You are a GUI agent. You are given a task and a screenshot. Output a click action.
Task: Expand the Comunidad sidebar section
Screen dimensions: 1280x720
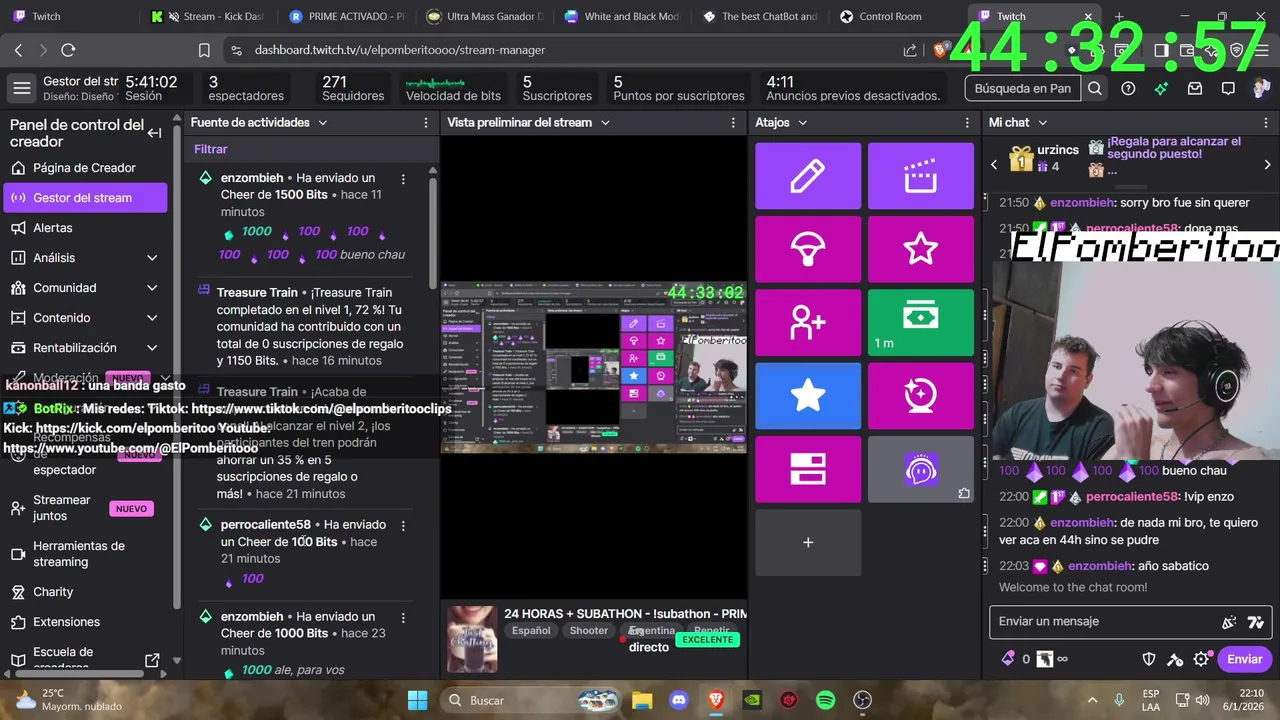click(152, 288)
